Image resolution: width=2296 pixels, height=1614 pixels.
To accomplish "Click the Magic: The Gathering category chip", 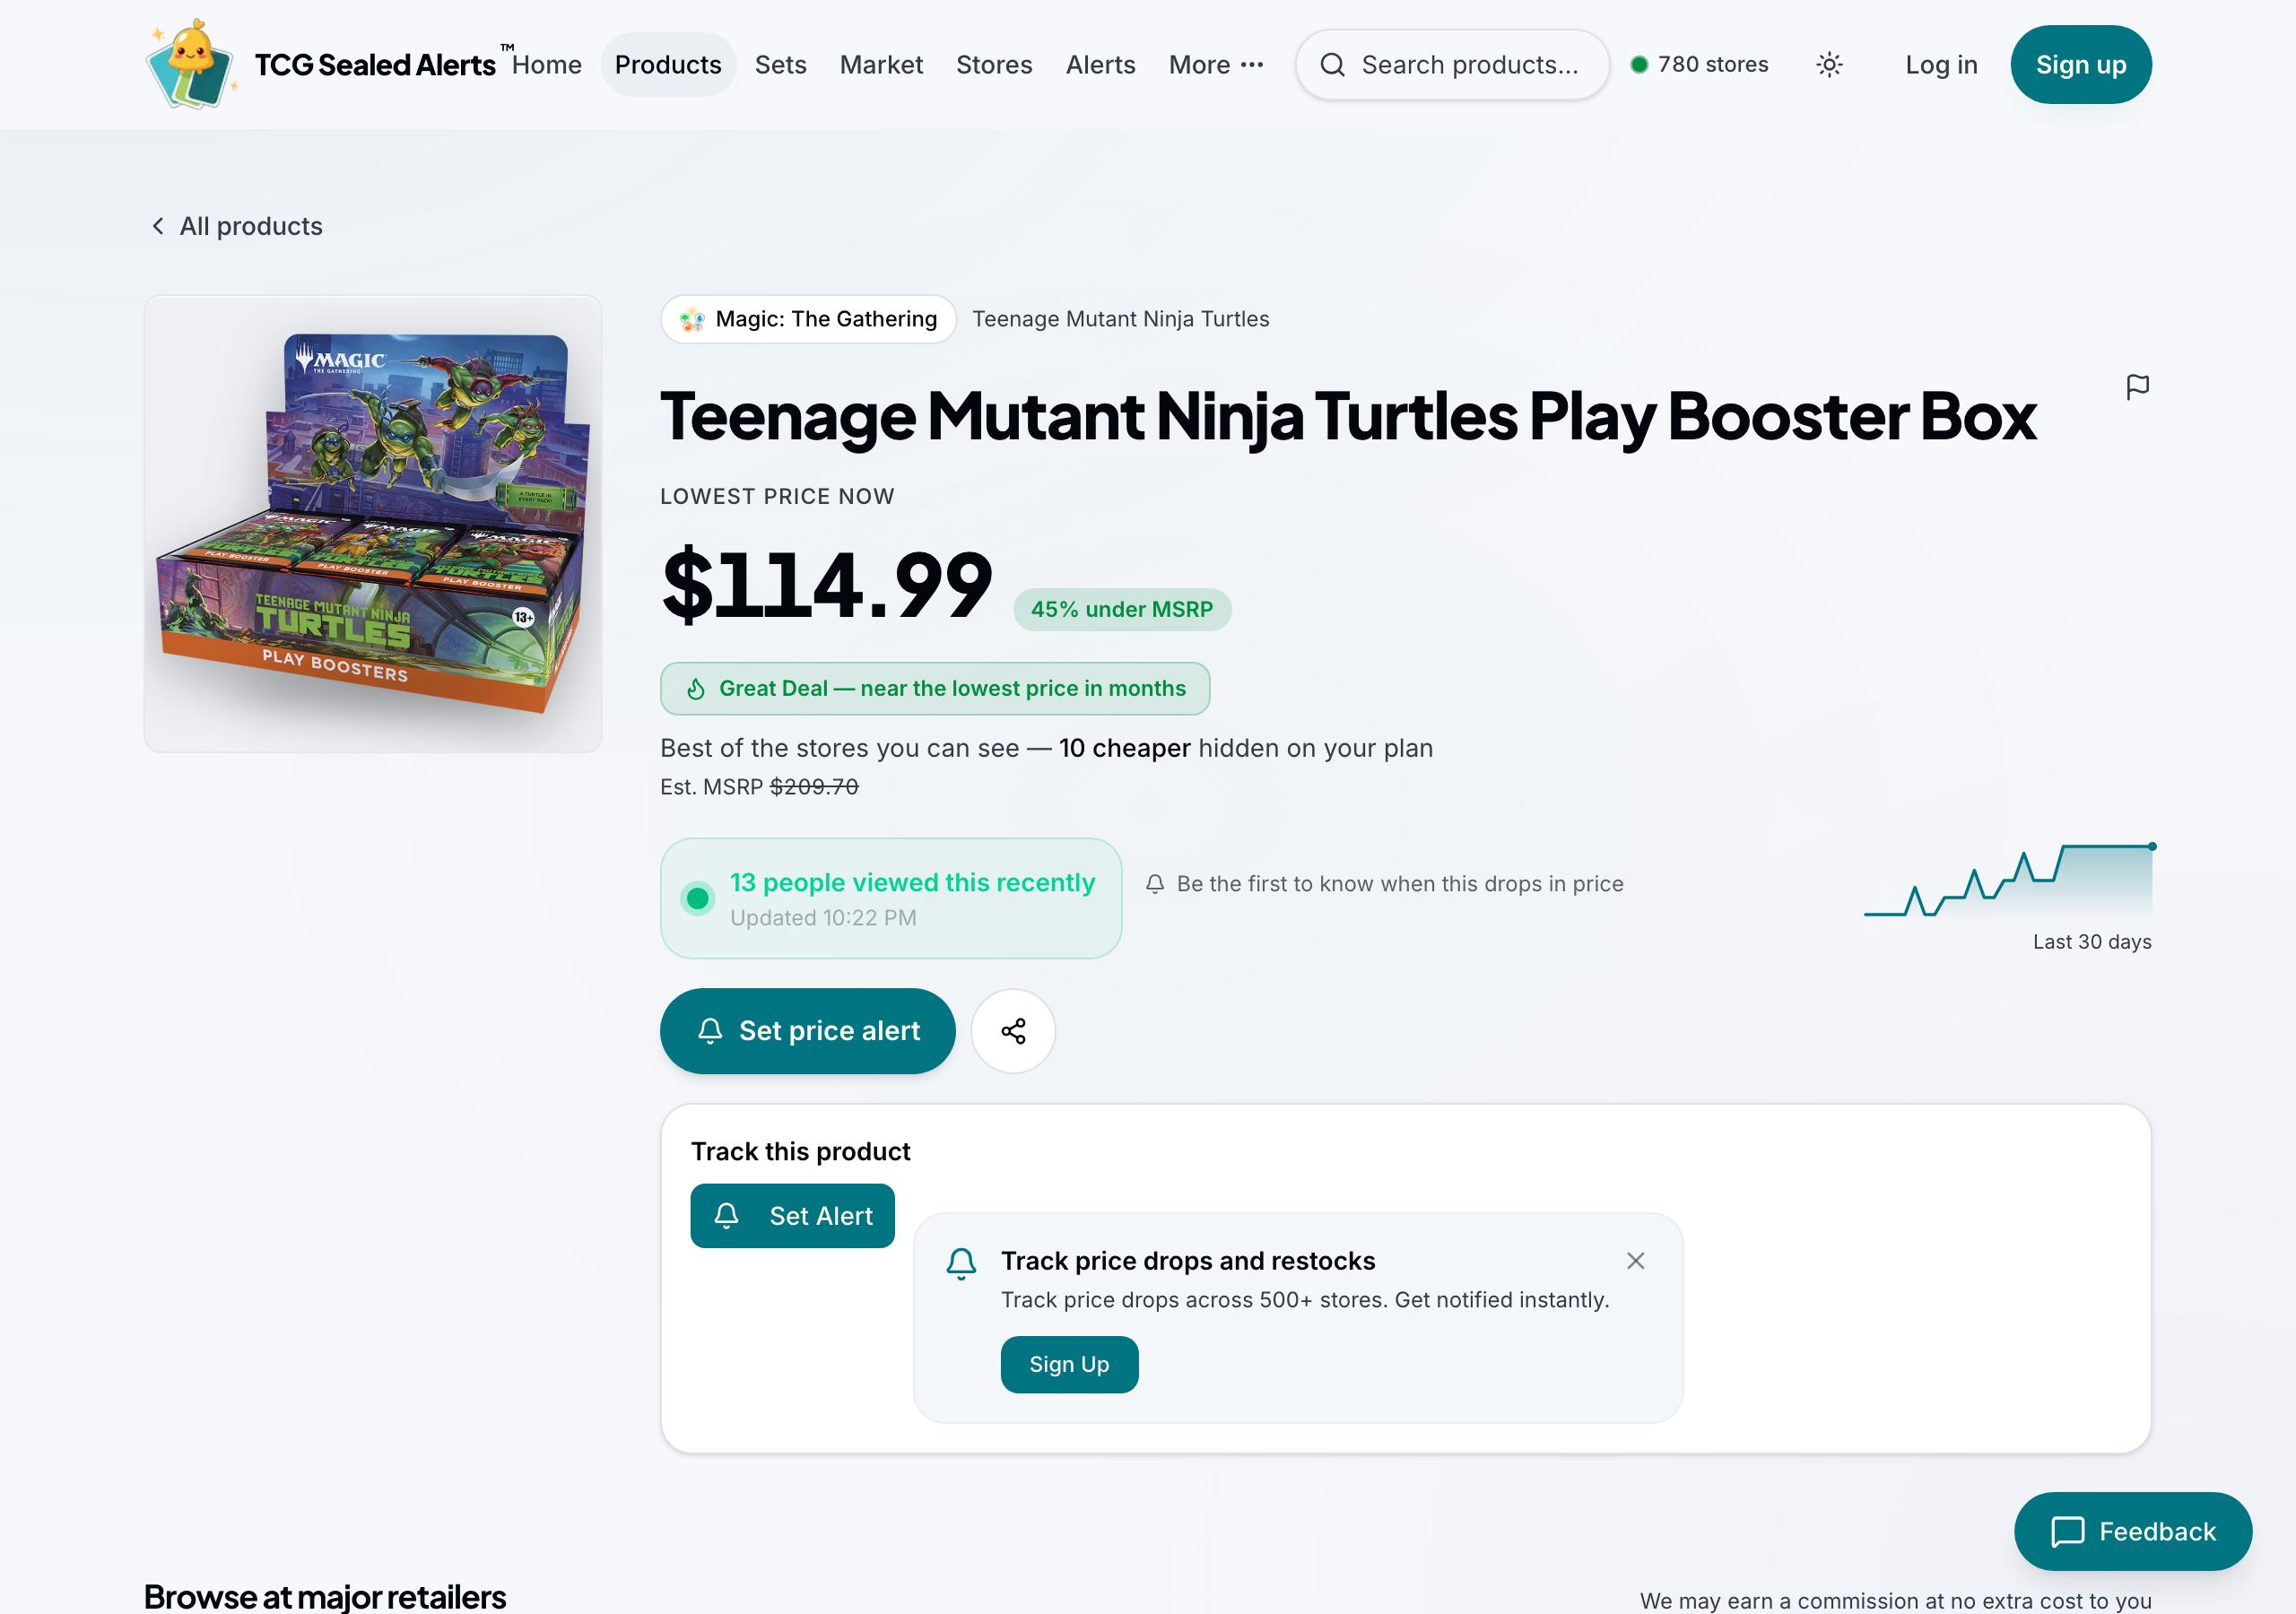I will click(x=808, y=319).
